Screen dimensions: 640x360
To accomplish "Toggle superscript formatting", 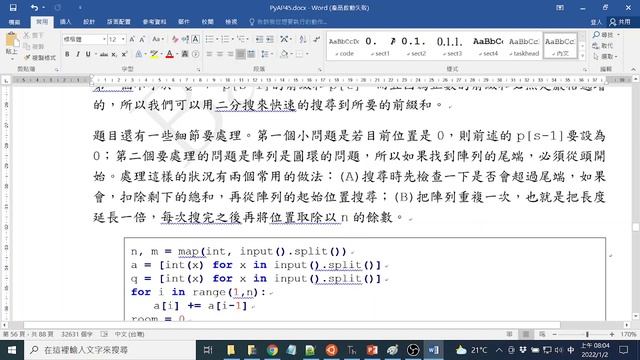I will (124, 54).
